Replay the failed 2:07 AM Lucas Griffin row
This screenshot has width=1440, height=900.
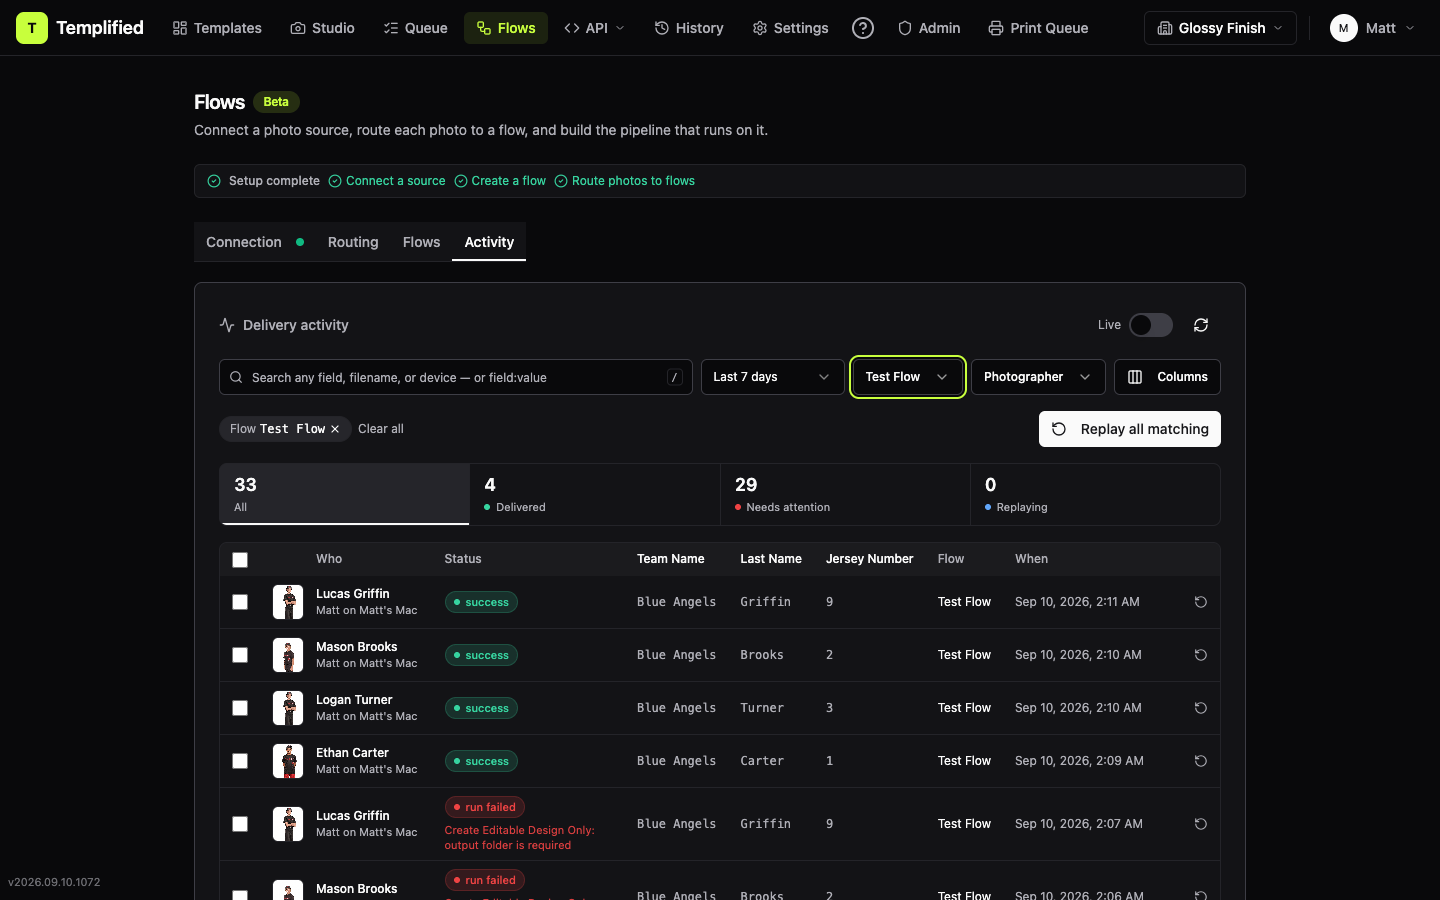1201,824
